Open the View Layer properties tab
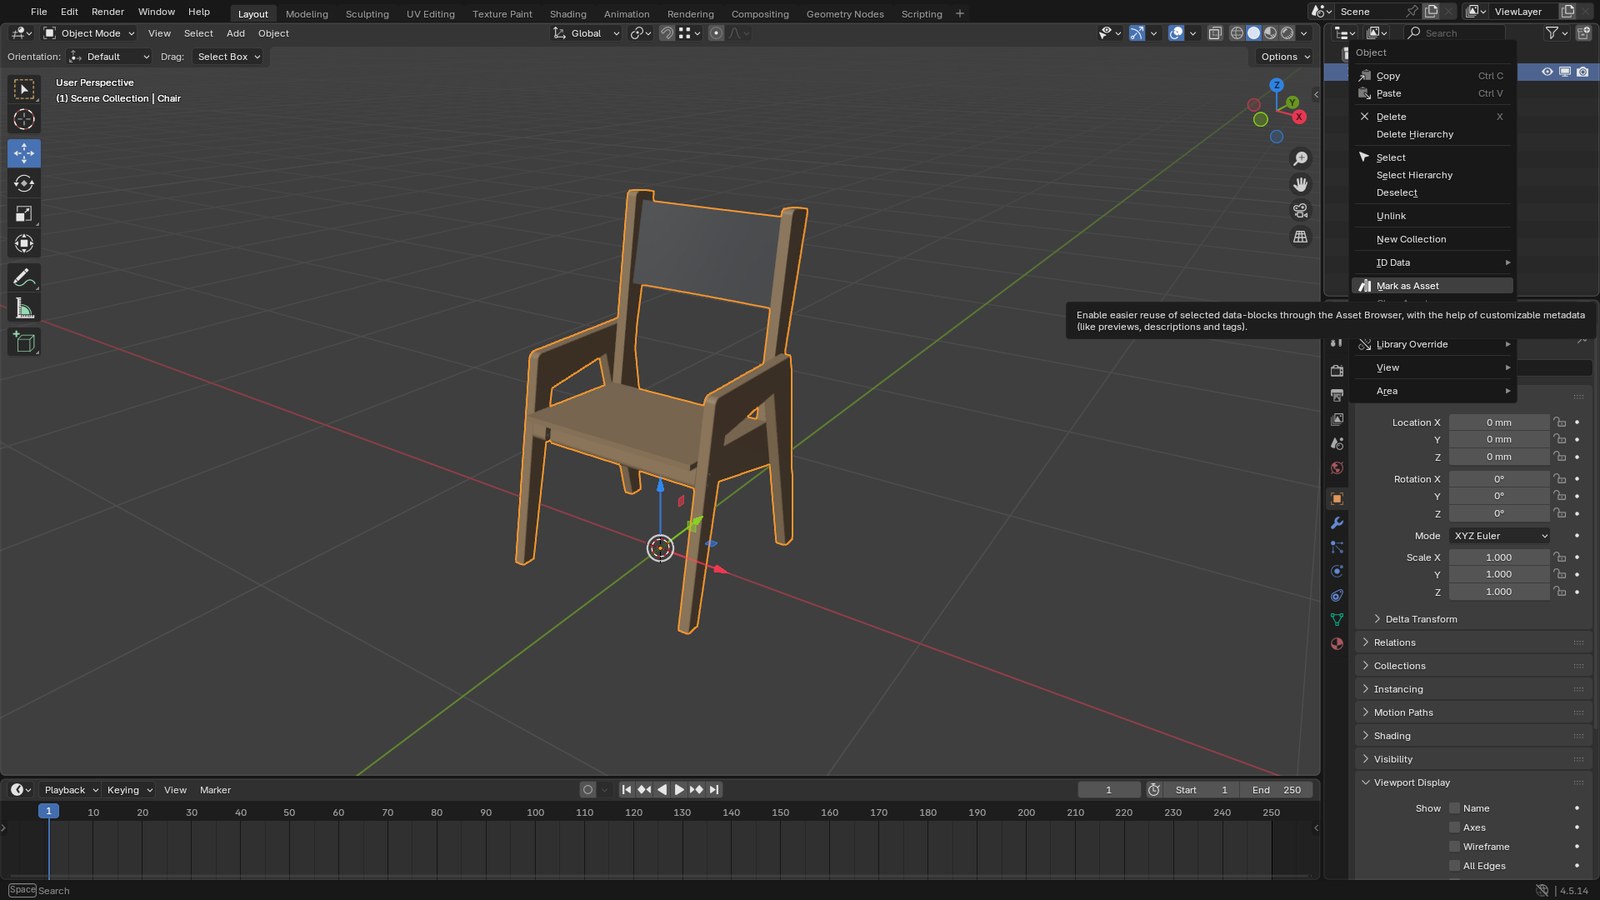1600x900 pixels. 1337,419
